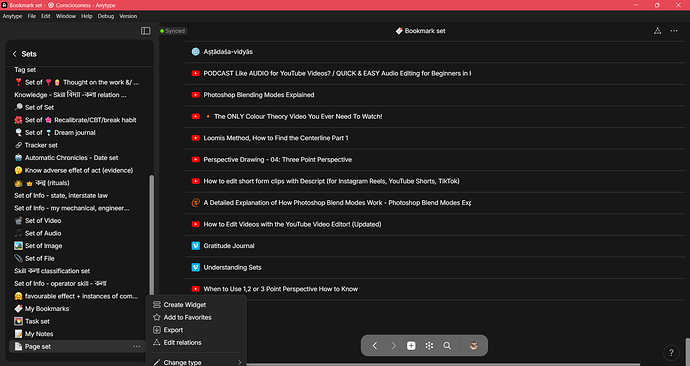Image resolution: width=690 pixels, height=366 pixels.
Task: Open the help question mark button
Action: tap(671, 353)
